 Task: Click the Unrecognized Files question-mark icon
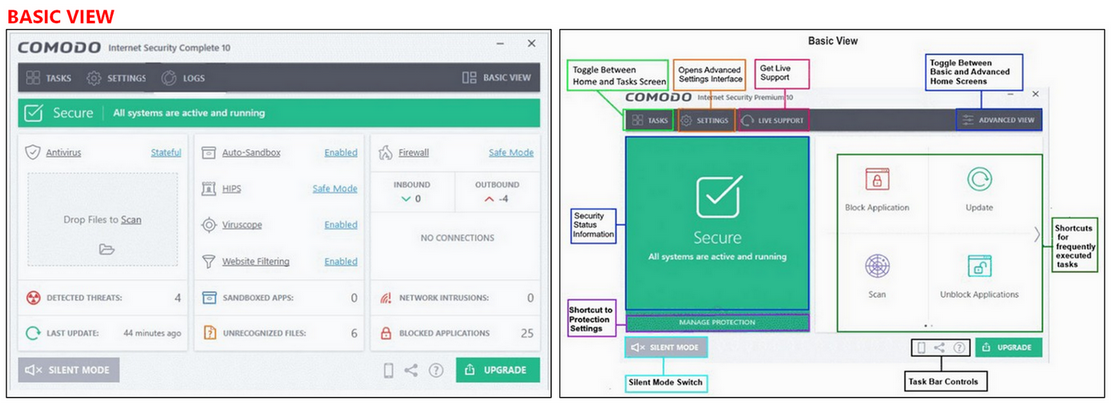click(209, 333)
